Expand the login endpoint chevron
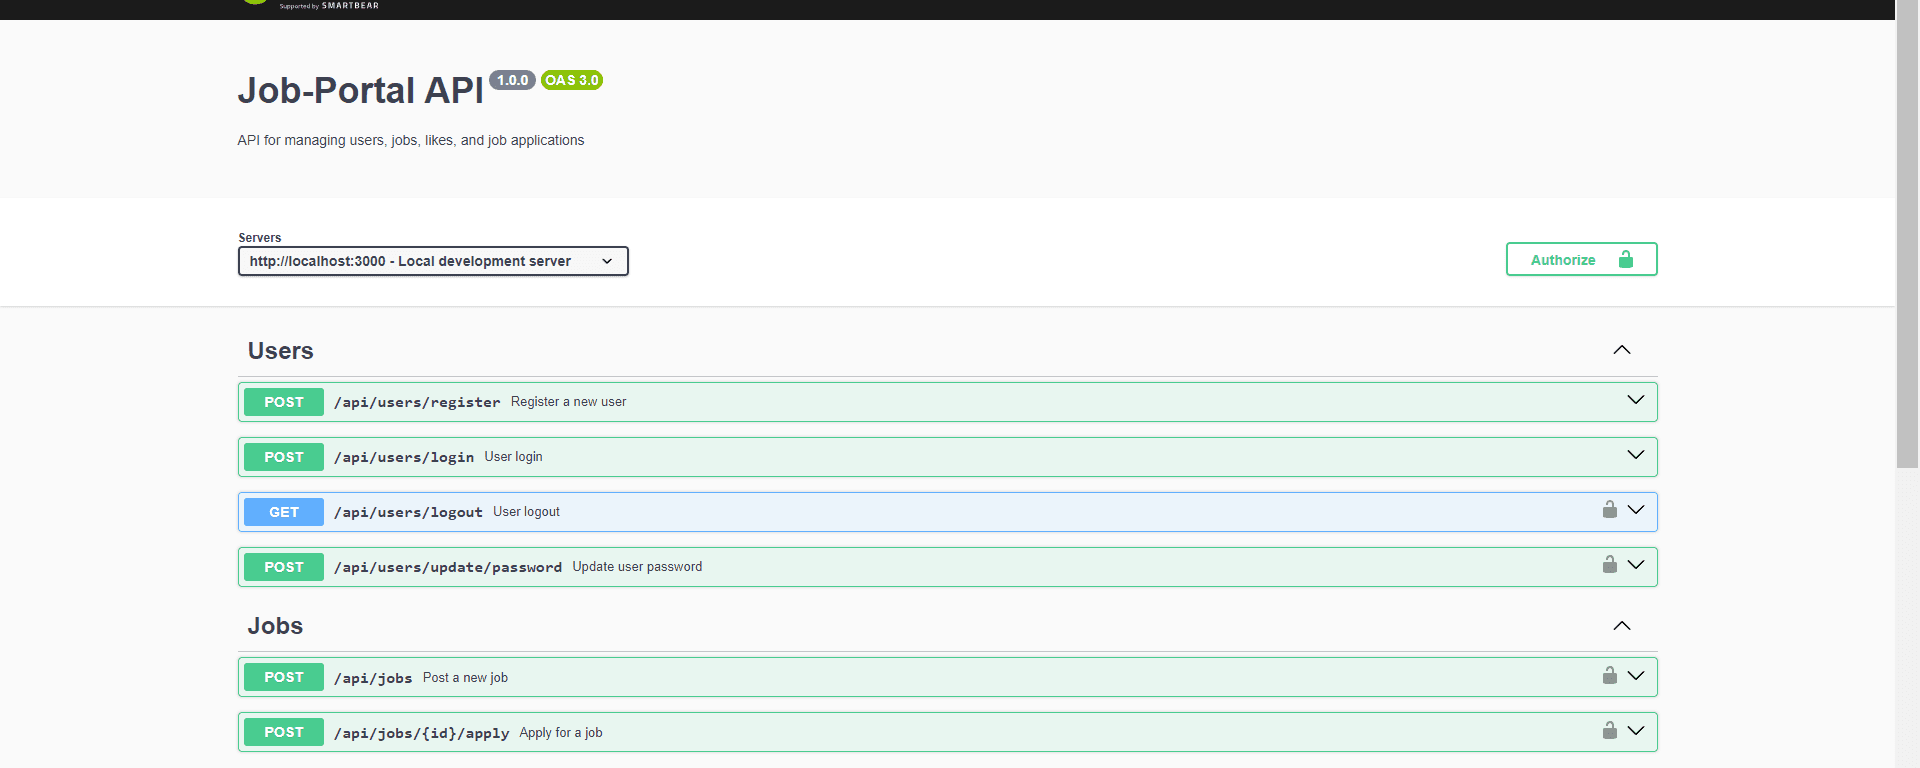The image size is (1920, 768). coord(1636,455)
